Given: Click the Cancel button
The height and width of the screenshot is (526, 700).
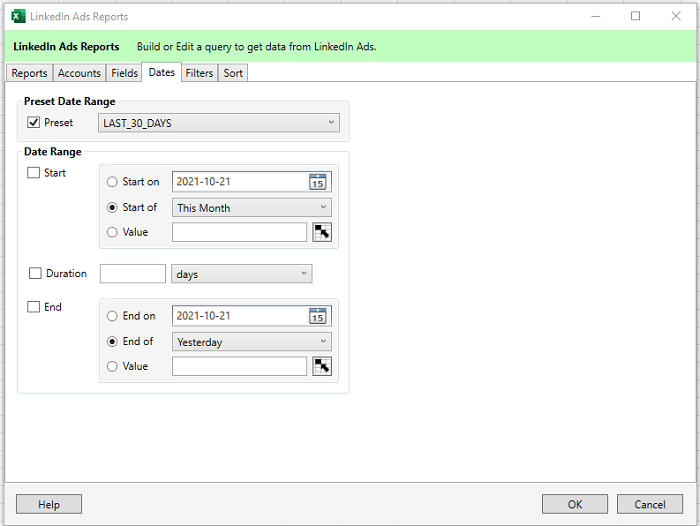Looking at the screenshot, I should tap(650, 504).
